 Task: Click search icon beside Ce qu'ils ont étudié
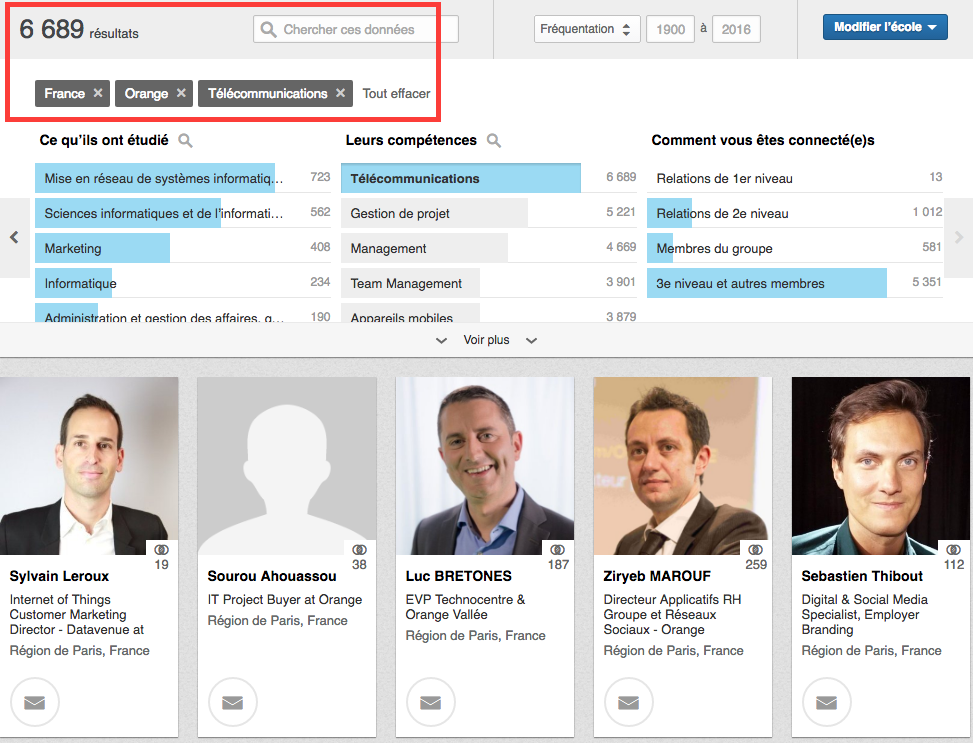pyautogui.click(x=185, y=141)
